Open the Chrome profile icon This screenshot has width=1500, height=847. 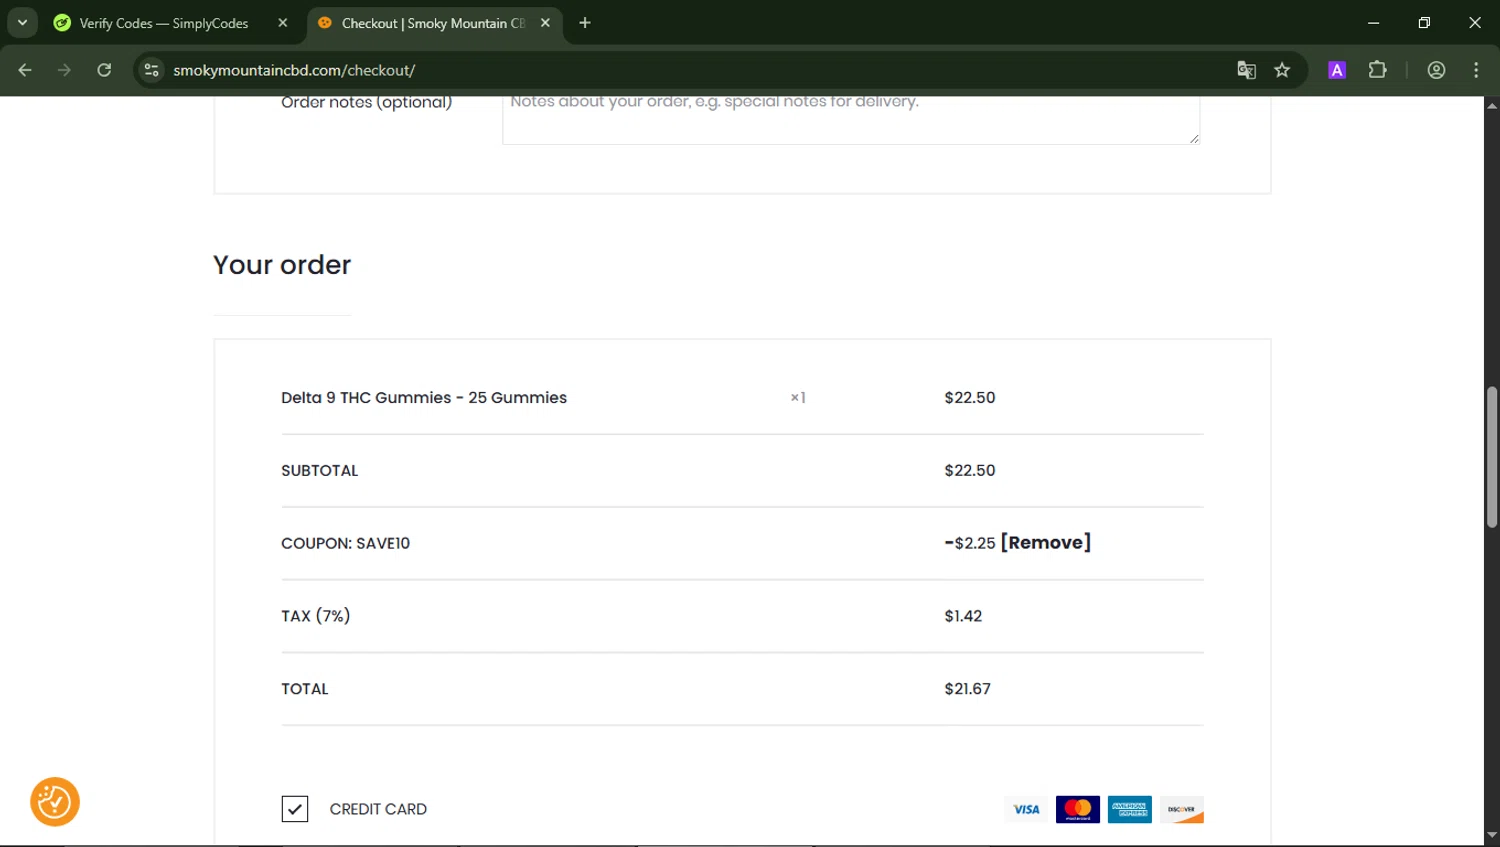[1436, 70]
